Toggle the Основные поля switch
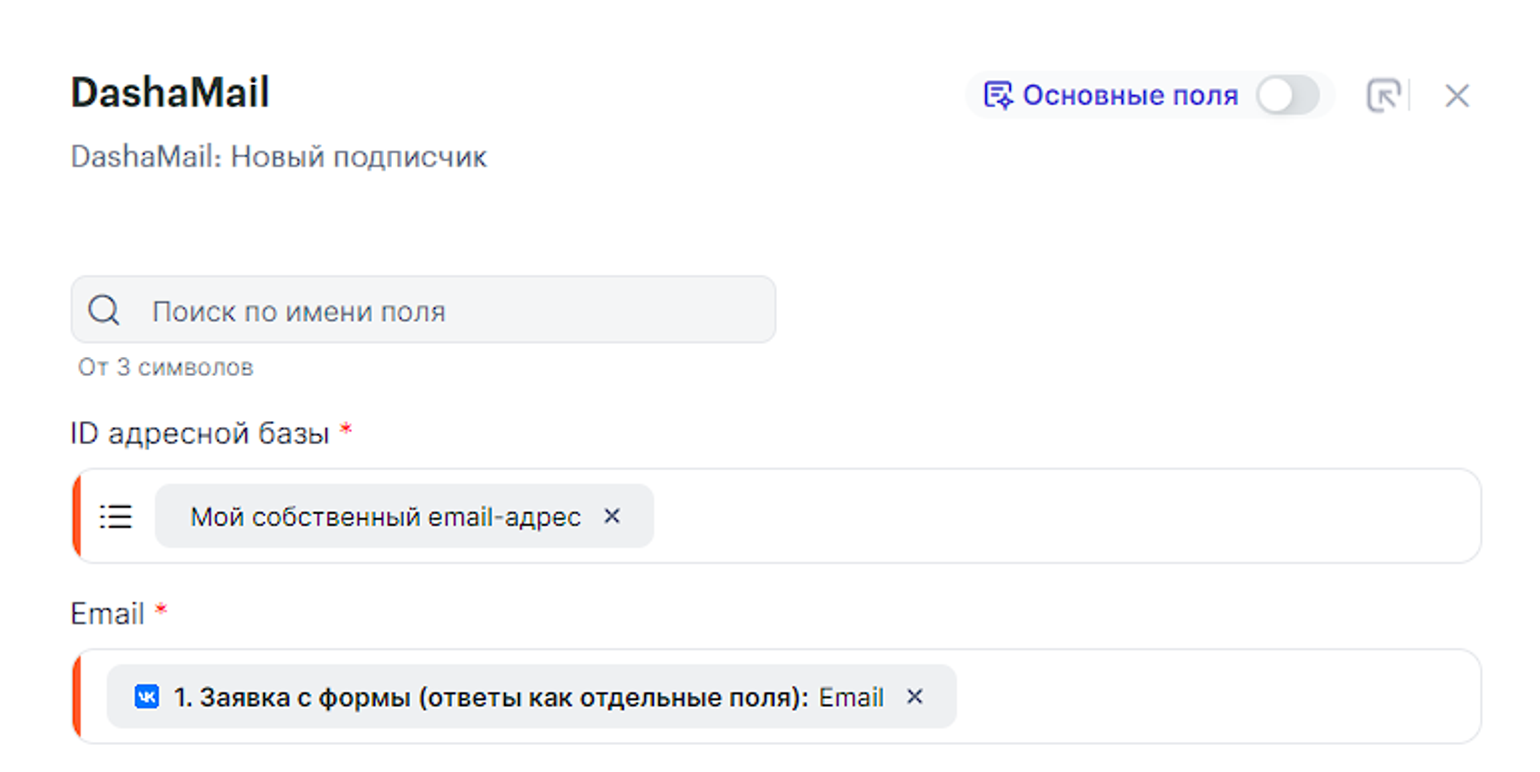 point(1287,96)
